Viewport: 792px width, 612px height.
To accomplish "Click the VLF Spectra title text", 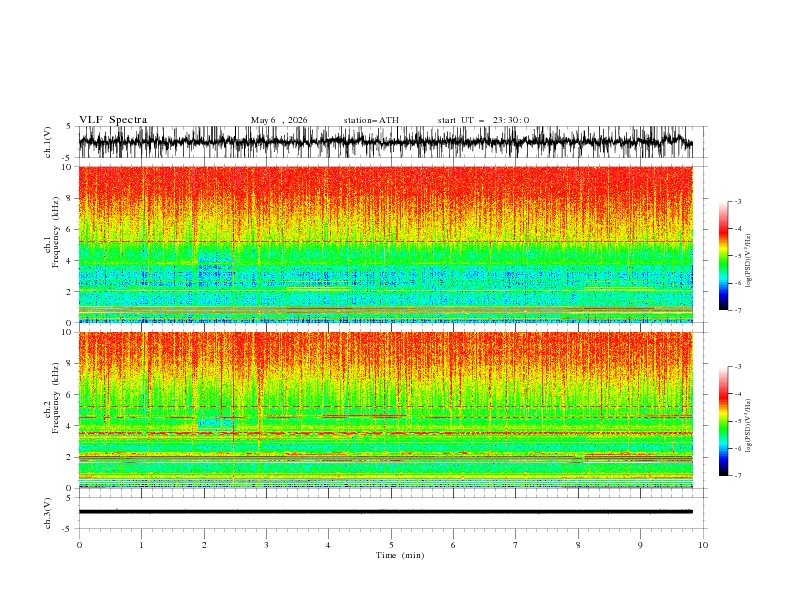I will pyautogui.click(x=113, y=120).
